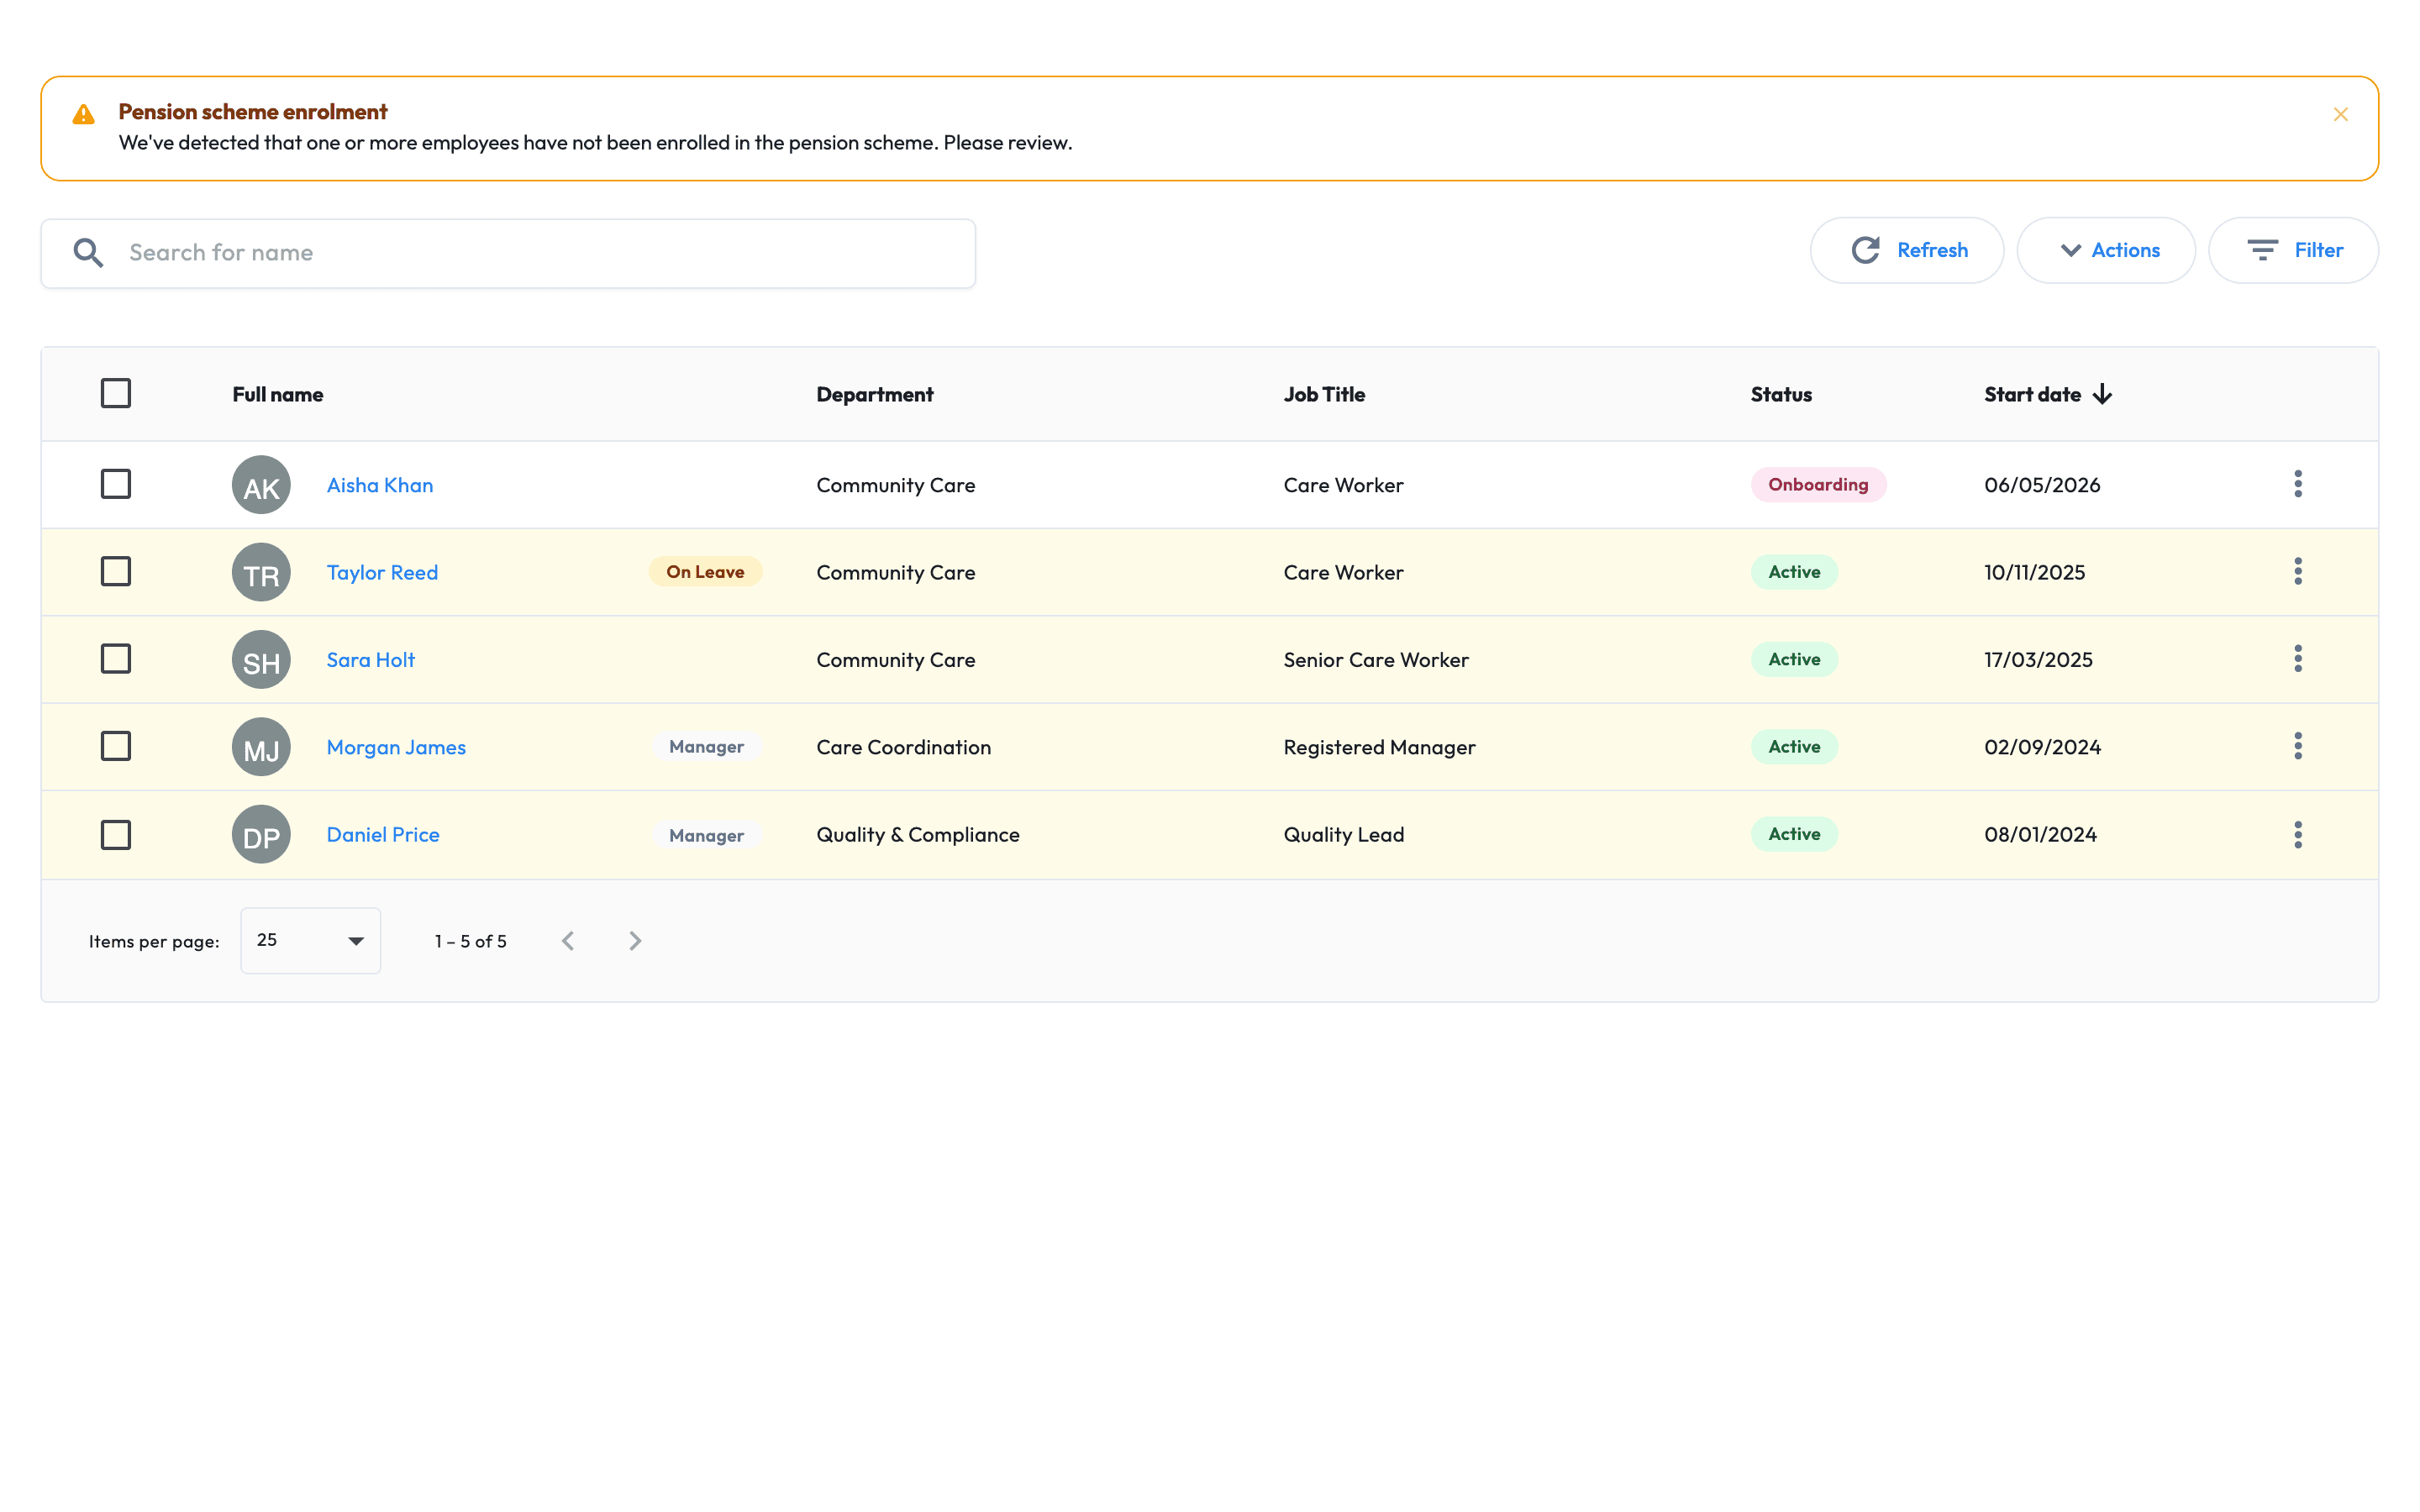Open Daniel Price's profile link
Viewport: 2420px width, 1512px height.
tap(383, 834)
